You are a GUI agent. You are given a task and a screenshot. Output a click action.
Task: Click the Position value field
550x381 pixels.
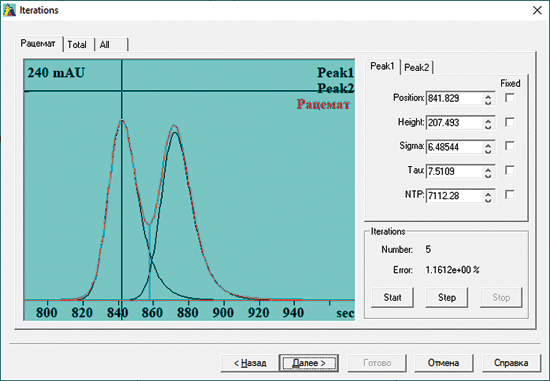pyautogui.click(x=454, y=98)
